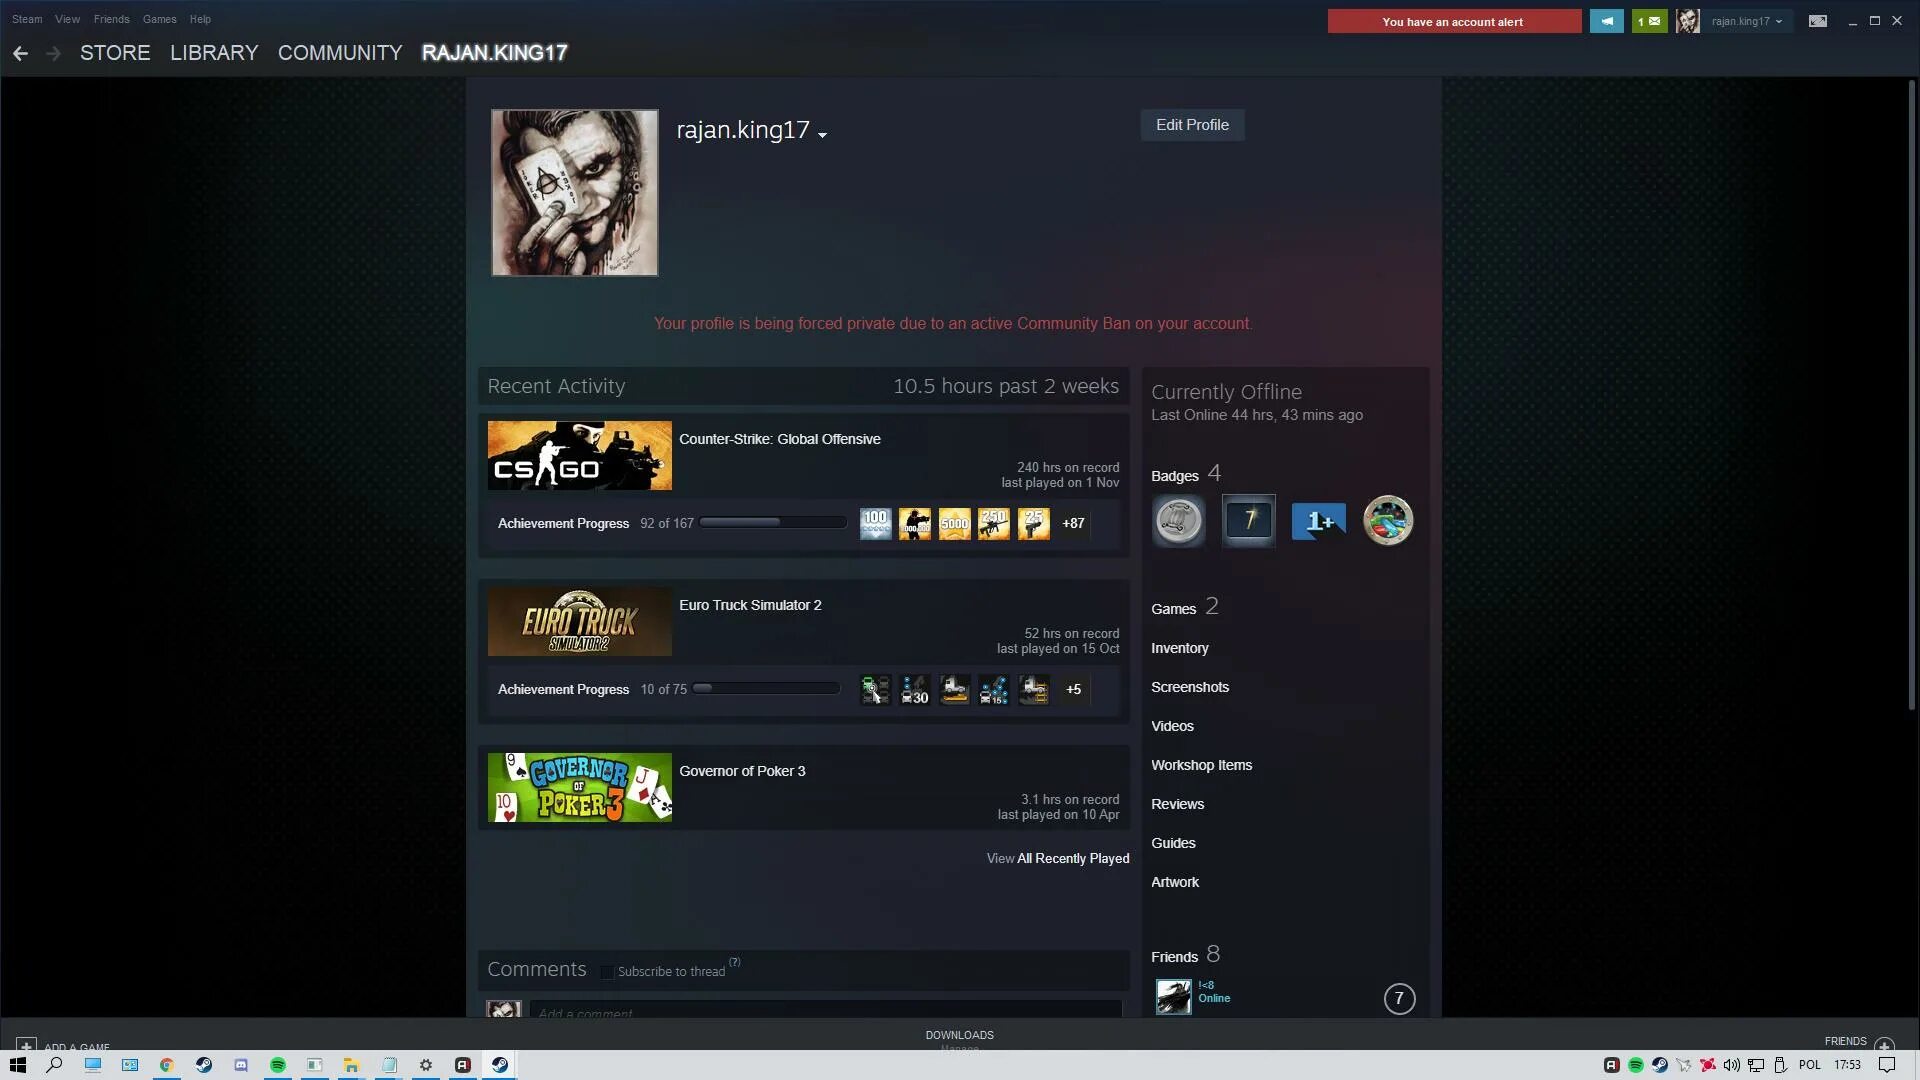Open the Friends menu
This screenshot has width=1920, height=1080.
point(111,19)
